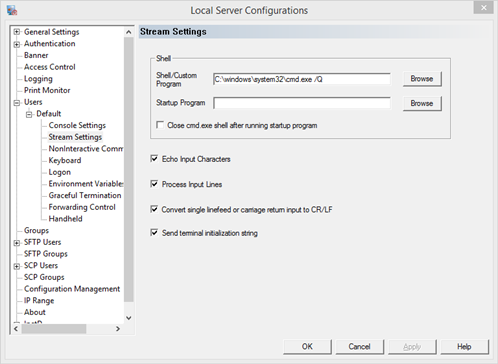This screenshot has width=498, height=364.
Task: Expand the Authentication tree node
Action: click(x=16, y=44)
